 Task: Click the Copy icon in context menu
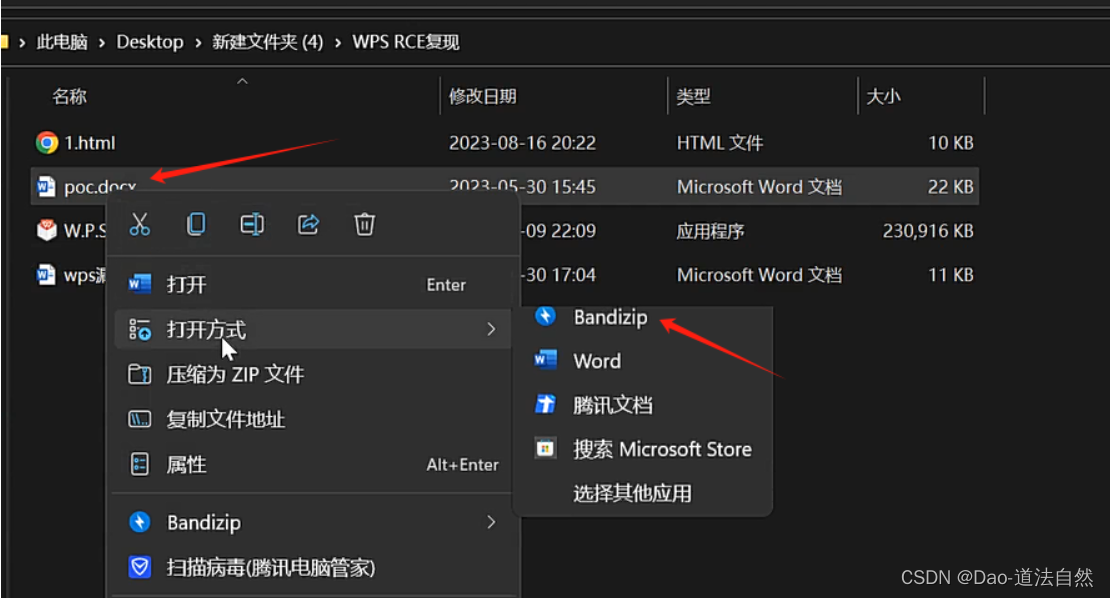(x=196, y=224)
